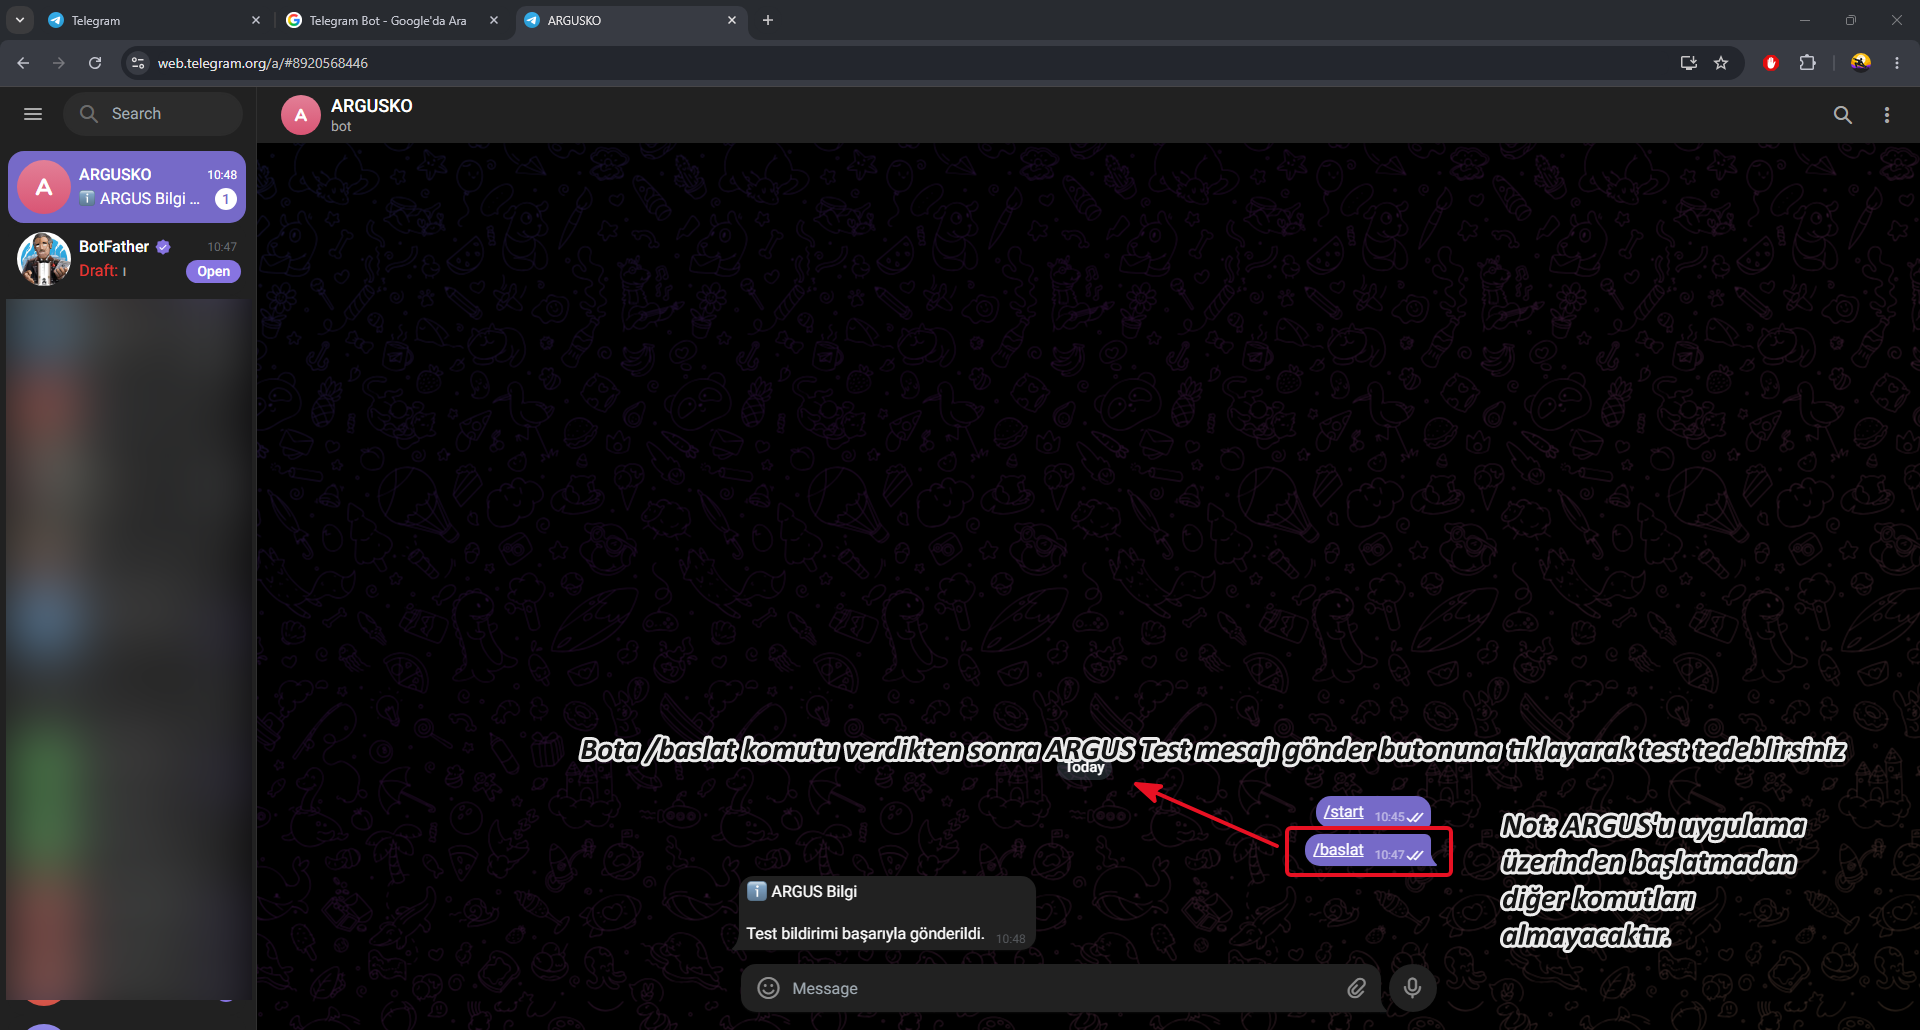Open Chrome's three-dot menu
This screenshot has width=1920, height=1030.
[1897, 63]
